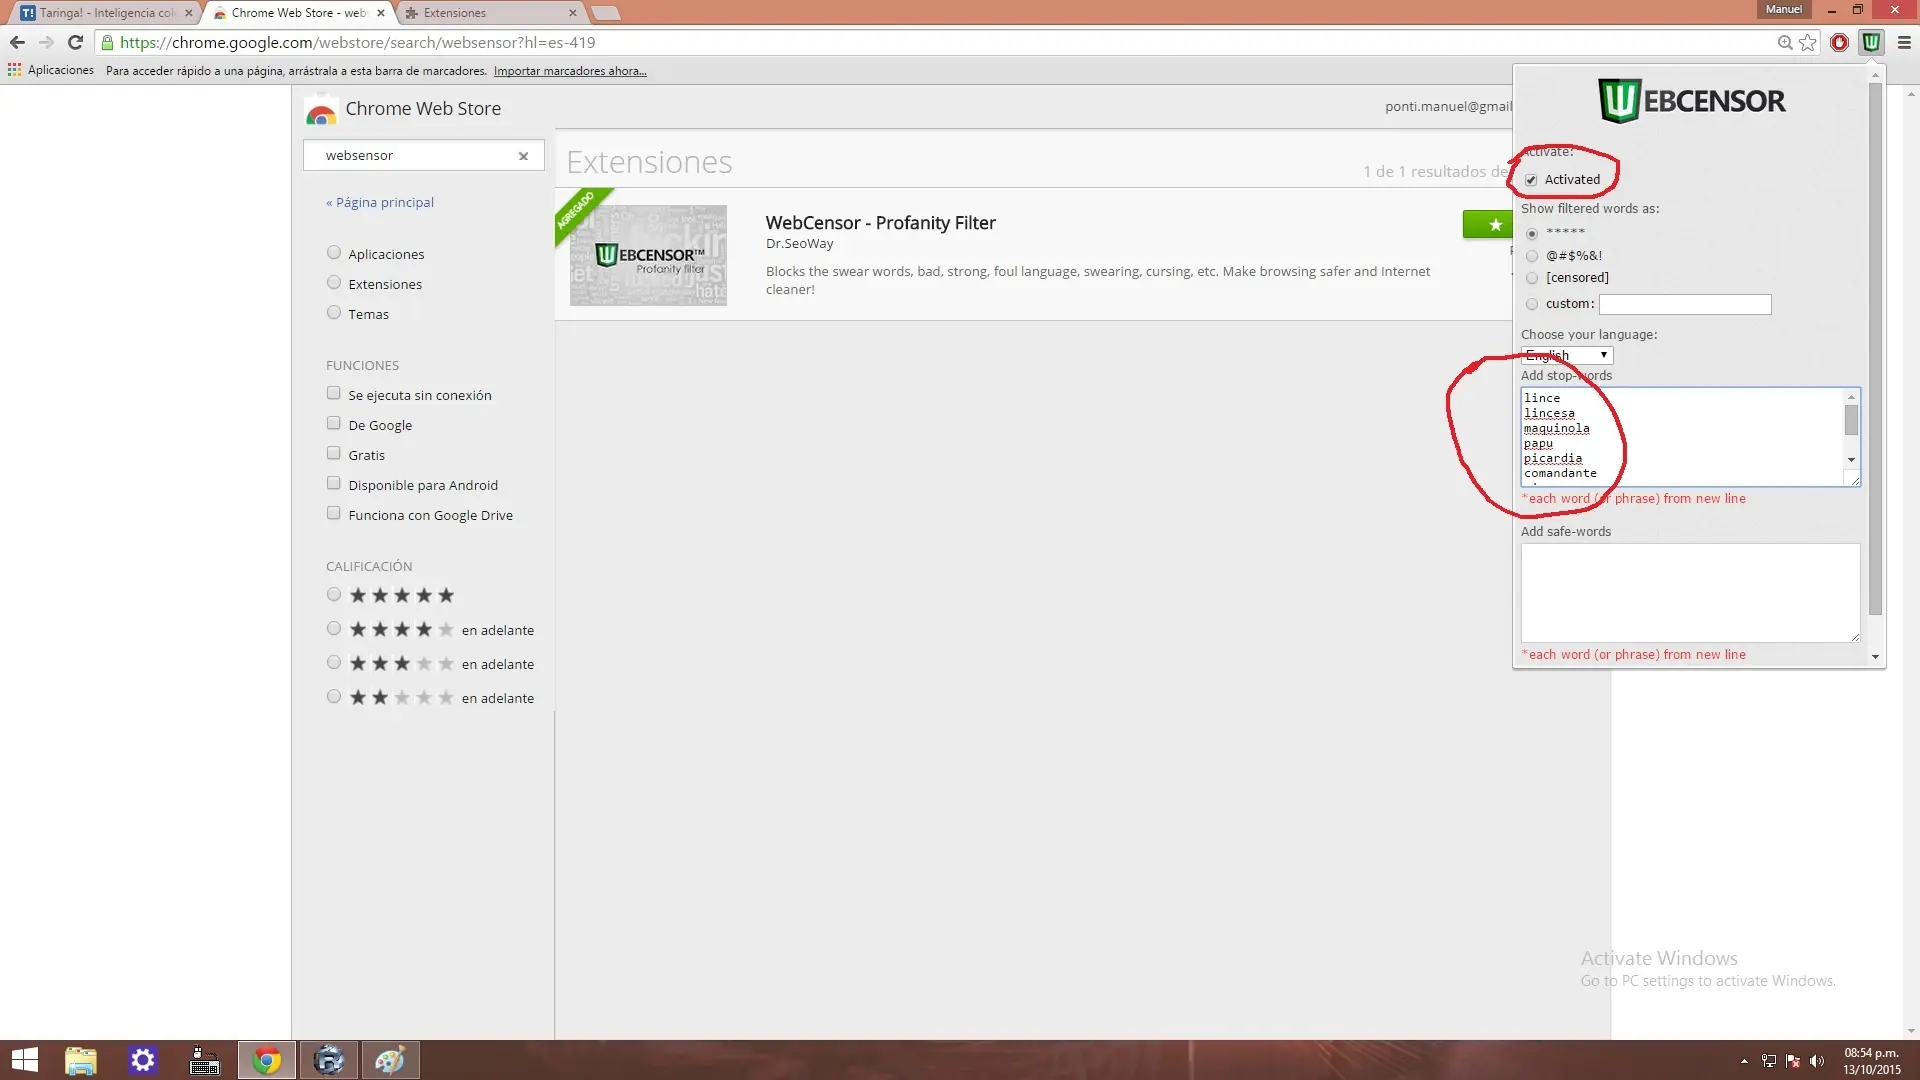
Task: Open a new browser tab
Action: click(606, 13)
